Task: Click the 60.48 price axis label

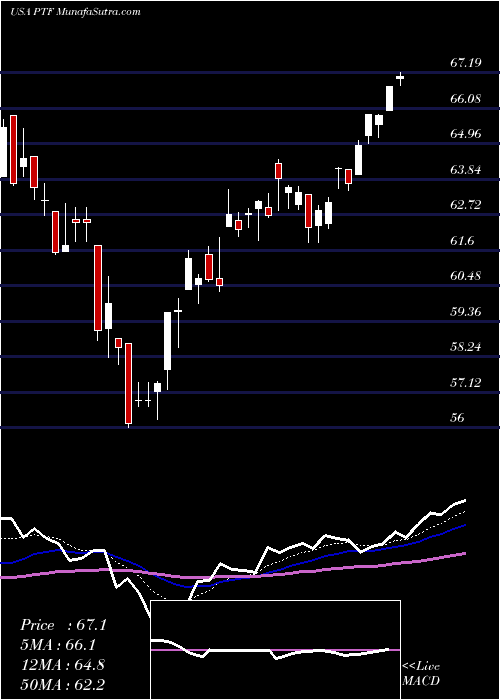Action: click(x=466, y=276)
